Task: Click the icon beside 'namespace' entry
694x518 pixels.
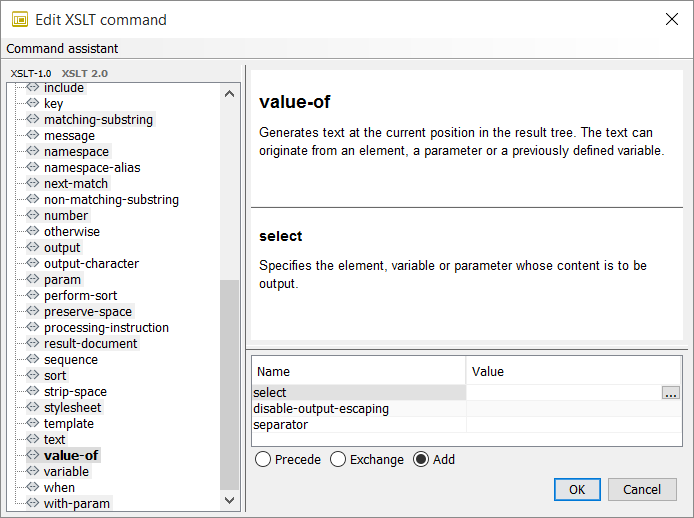Action: tap(32, 152)
